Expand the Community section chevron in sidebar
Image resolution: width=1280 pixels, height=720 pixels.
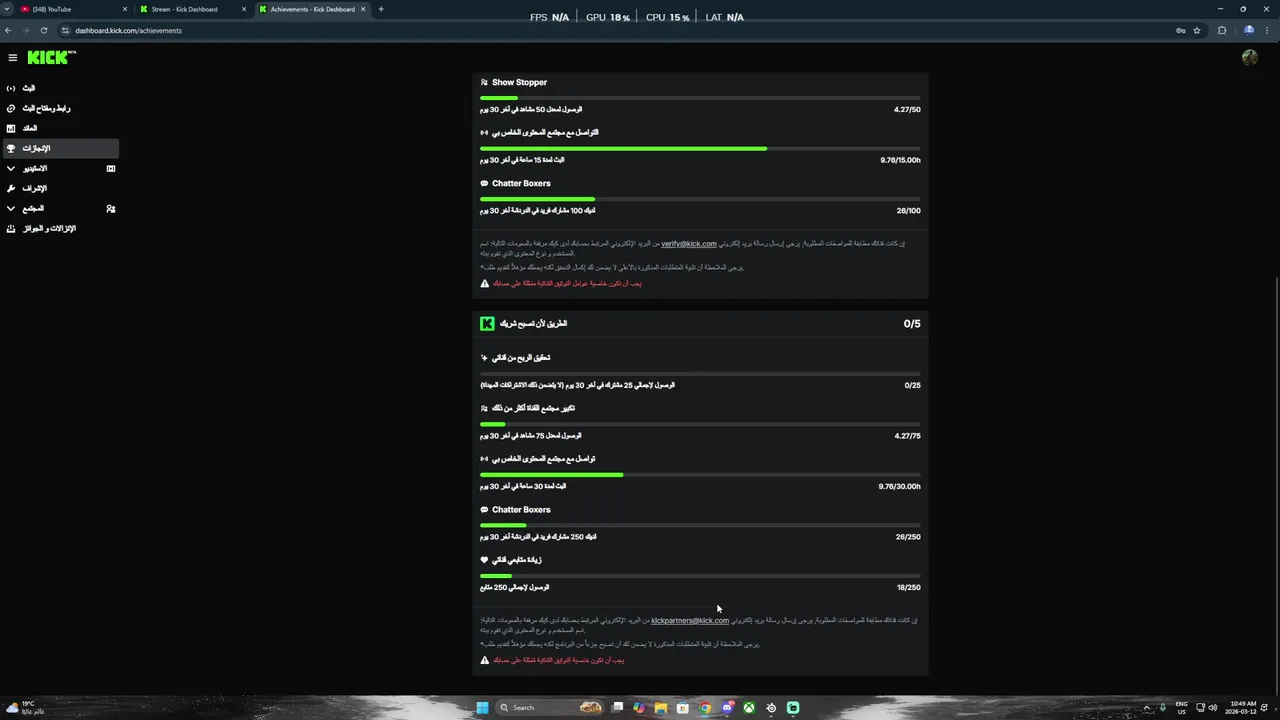(11, 208)
